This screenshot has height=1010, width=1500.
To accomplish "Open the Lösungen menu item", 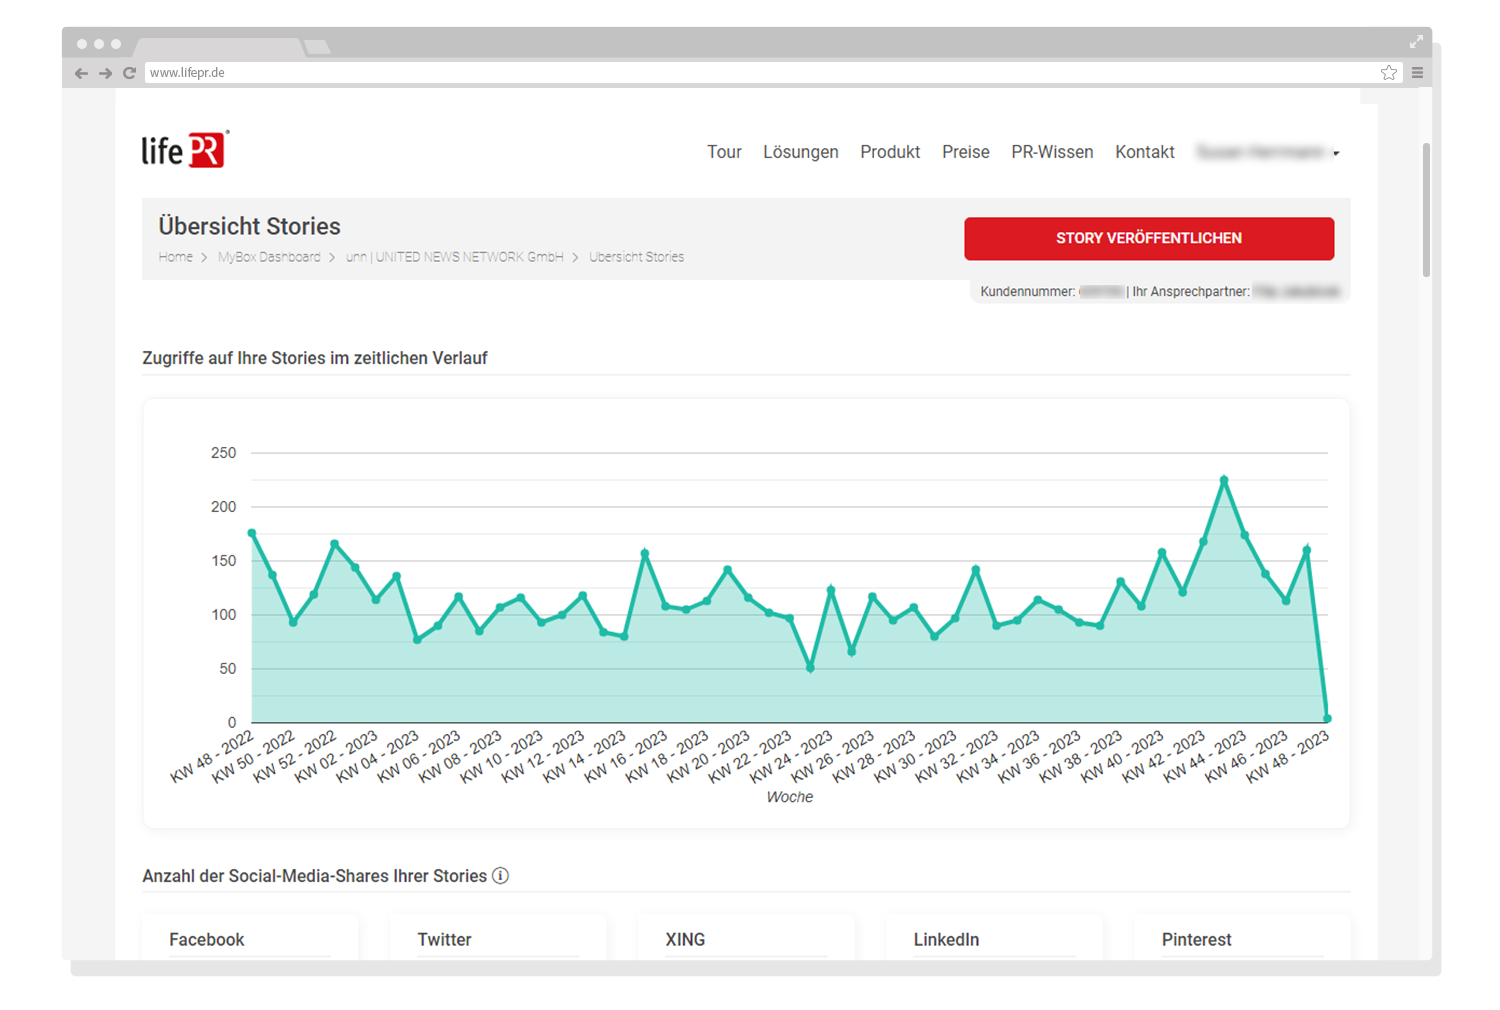I will pos(800,152).
